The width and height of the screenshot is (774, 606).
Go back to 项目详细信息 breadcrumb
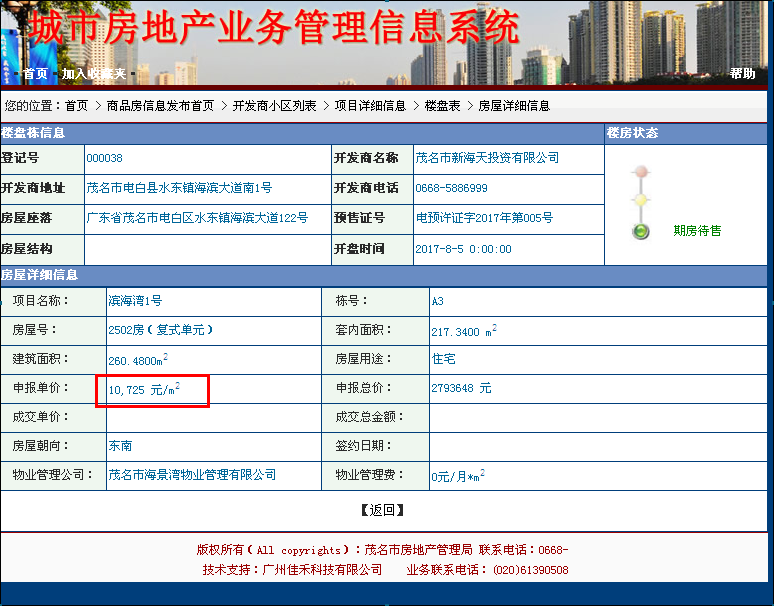pos(370,106)
